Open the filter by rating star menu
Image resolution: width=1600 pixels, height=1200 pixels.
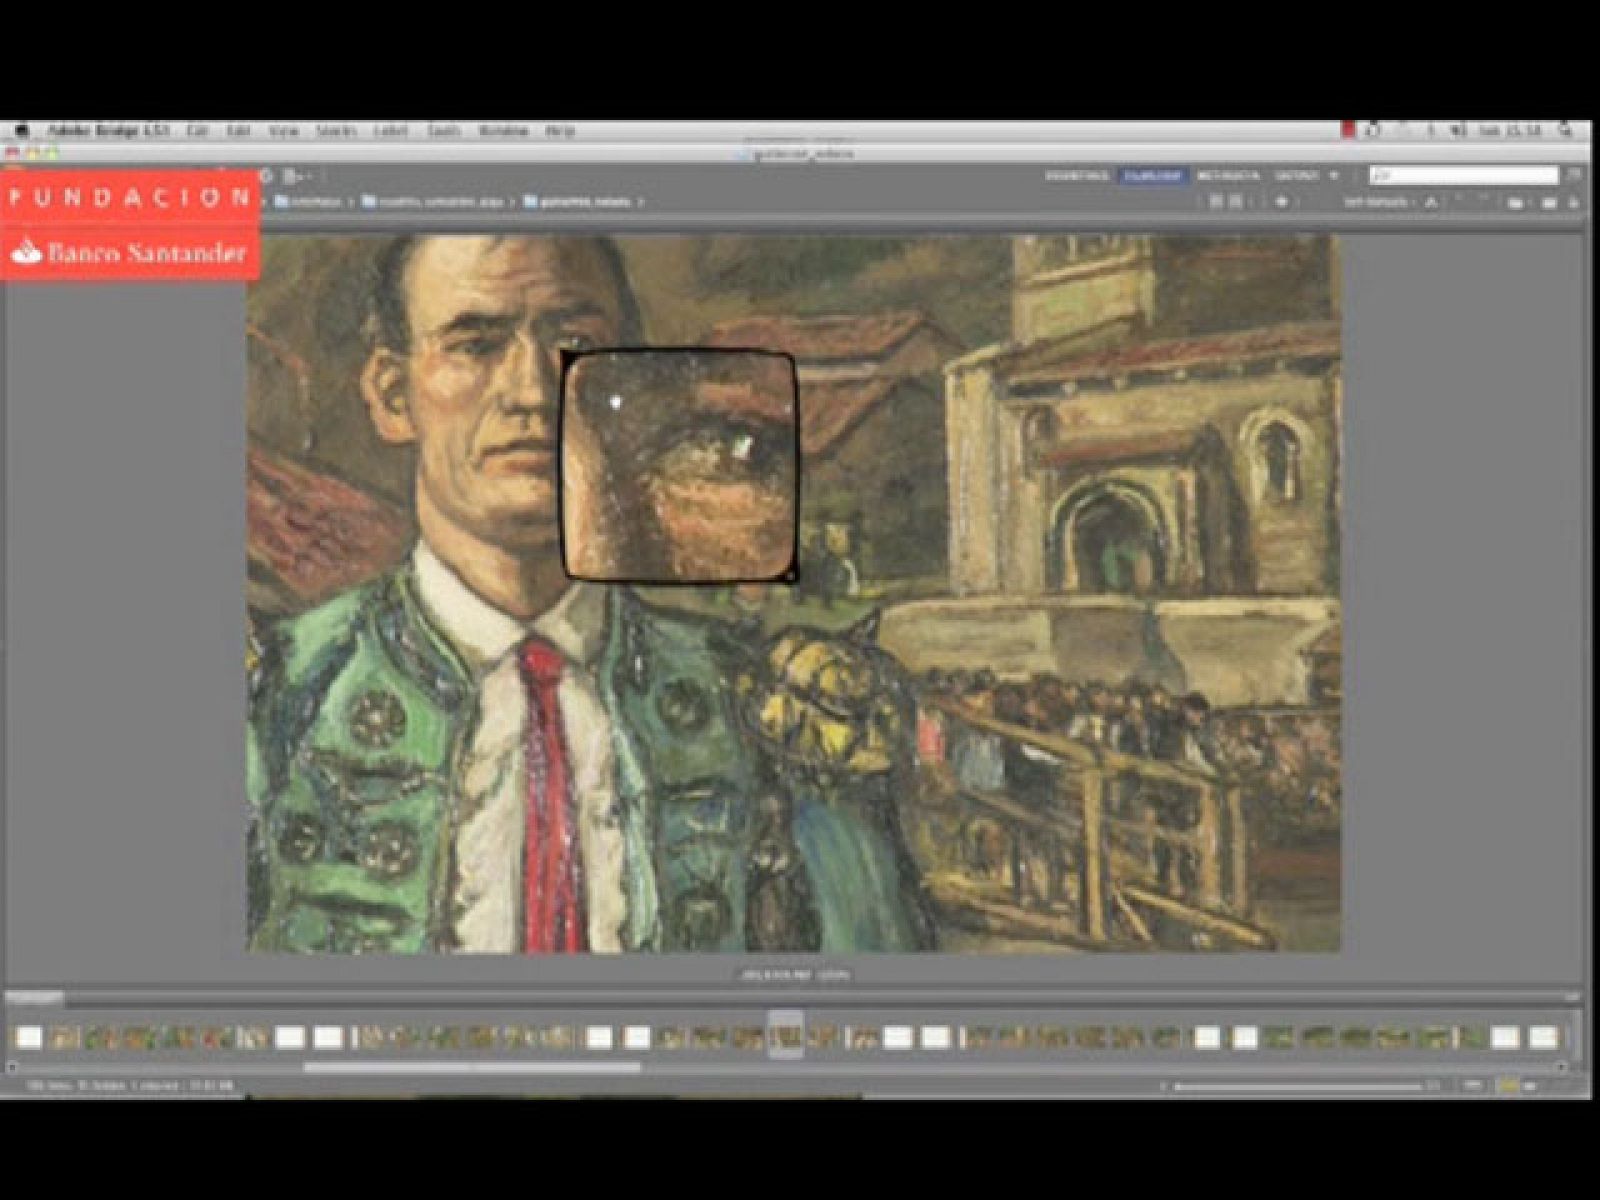tap(1281, 202)
